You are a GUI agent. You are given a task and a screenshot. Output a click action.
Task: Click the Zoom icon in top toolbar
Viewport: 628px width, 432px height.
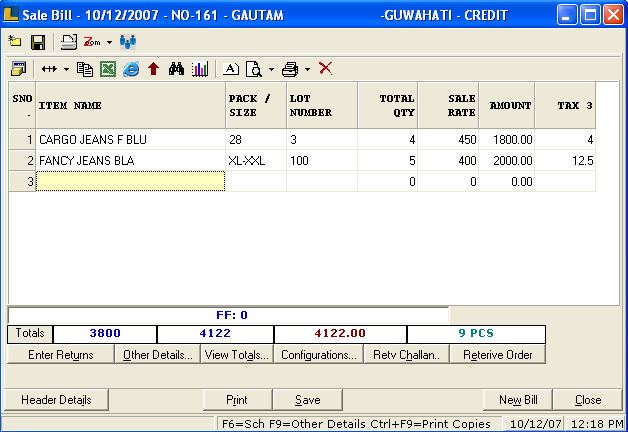point(92,42)
